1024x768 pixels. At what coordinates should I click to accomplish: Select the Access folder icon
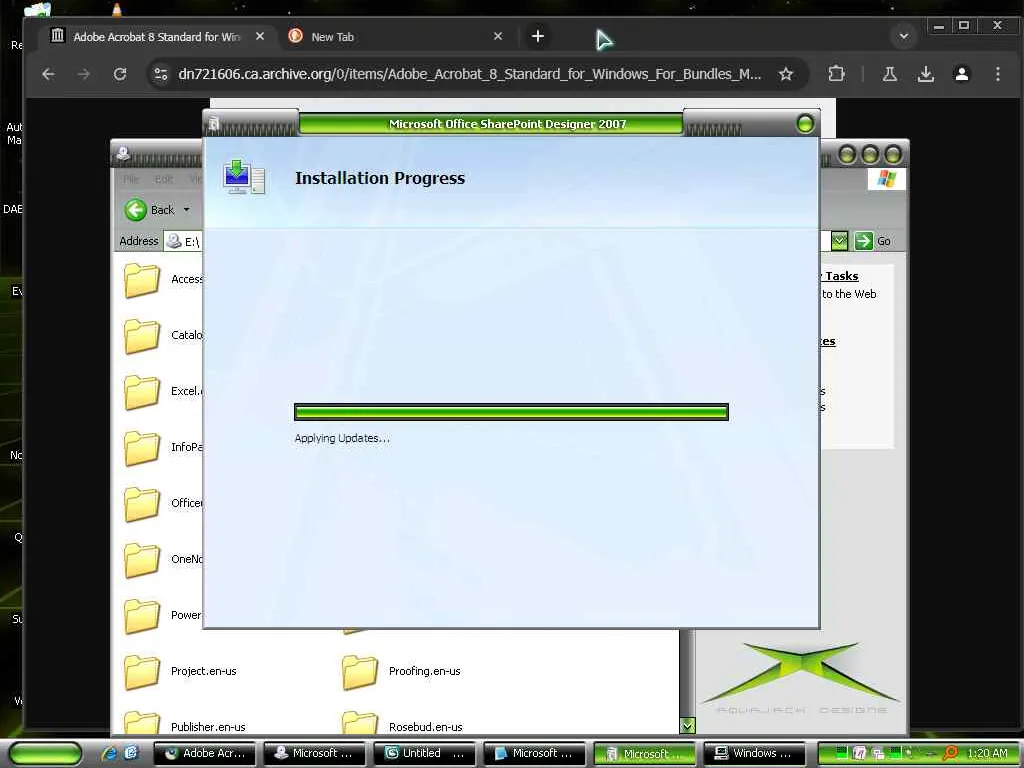tap(142, 280)
